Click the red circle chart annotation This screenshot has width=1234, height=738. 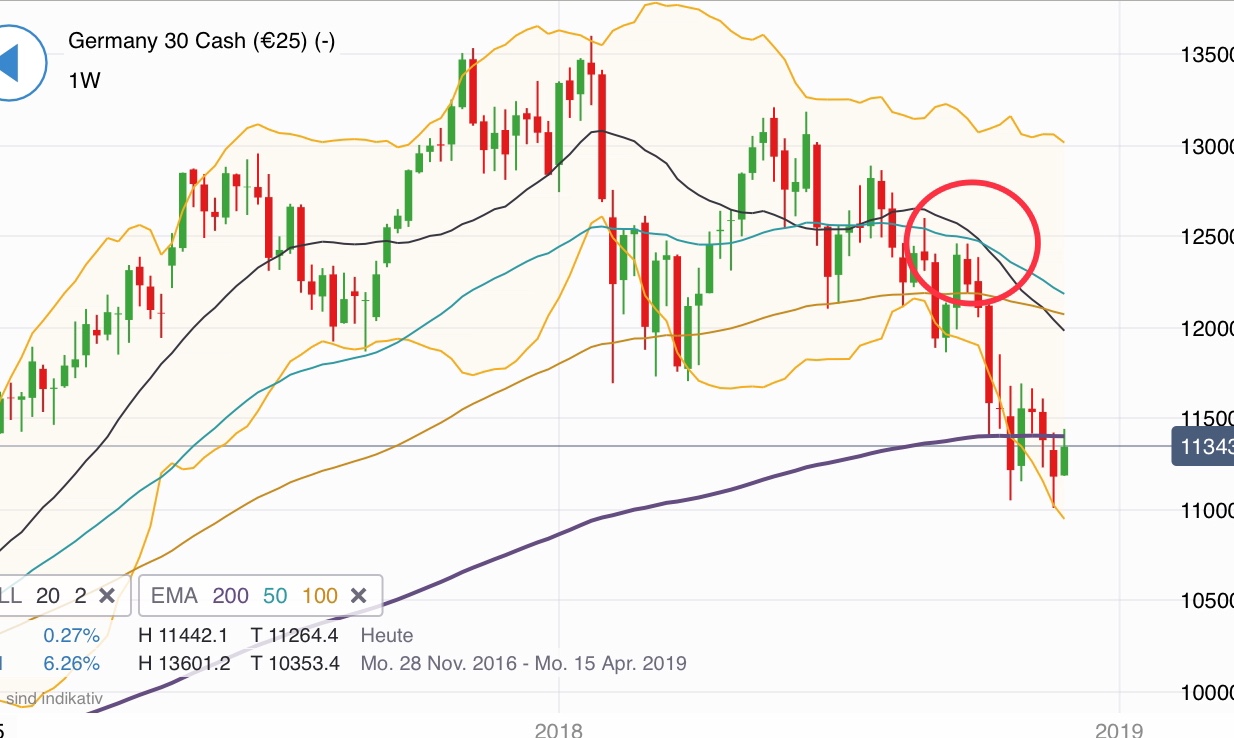973,239
